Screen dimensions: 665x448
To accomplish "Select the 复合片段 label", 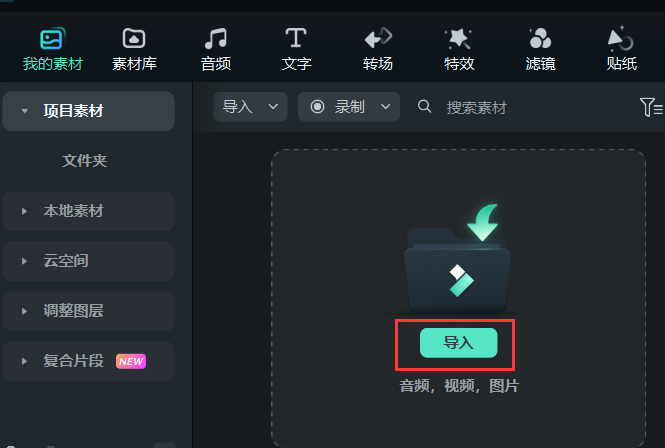I will 73,361.
